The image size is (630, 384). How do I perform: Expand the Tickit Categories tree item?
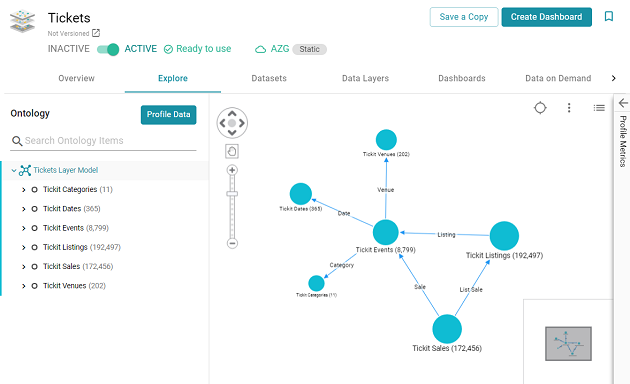23,190
